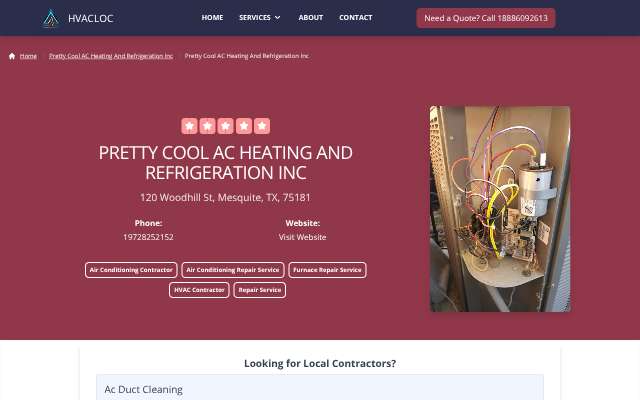The image size is (640, 400).
Task: Click the Website: label
Action: pos(302,223)
